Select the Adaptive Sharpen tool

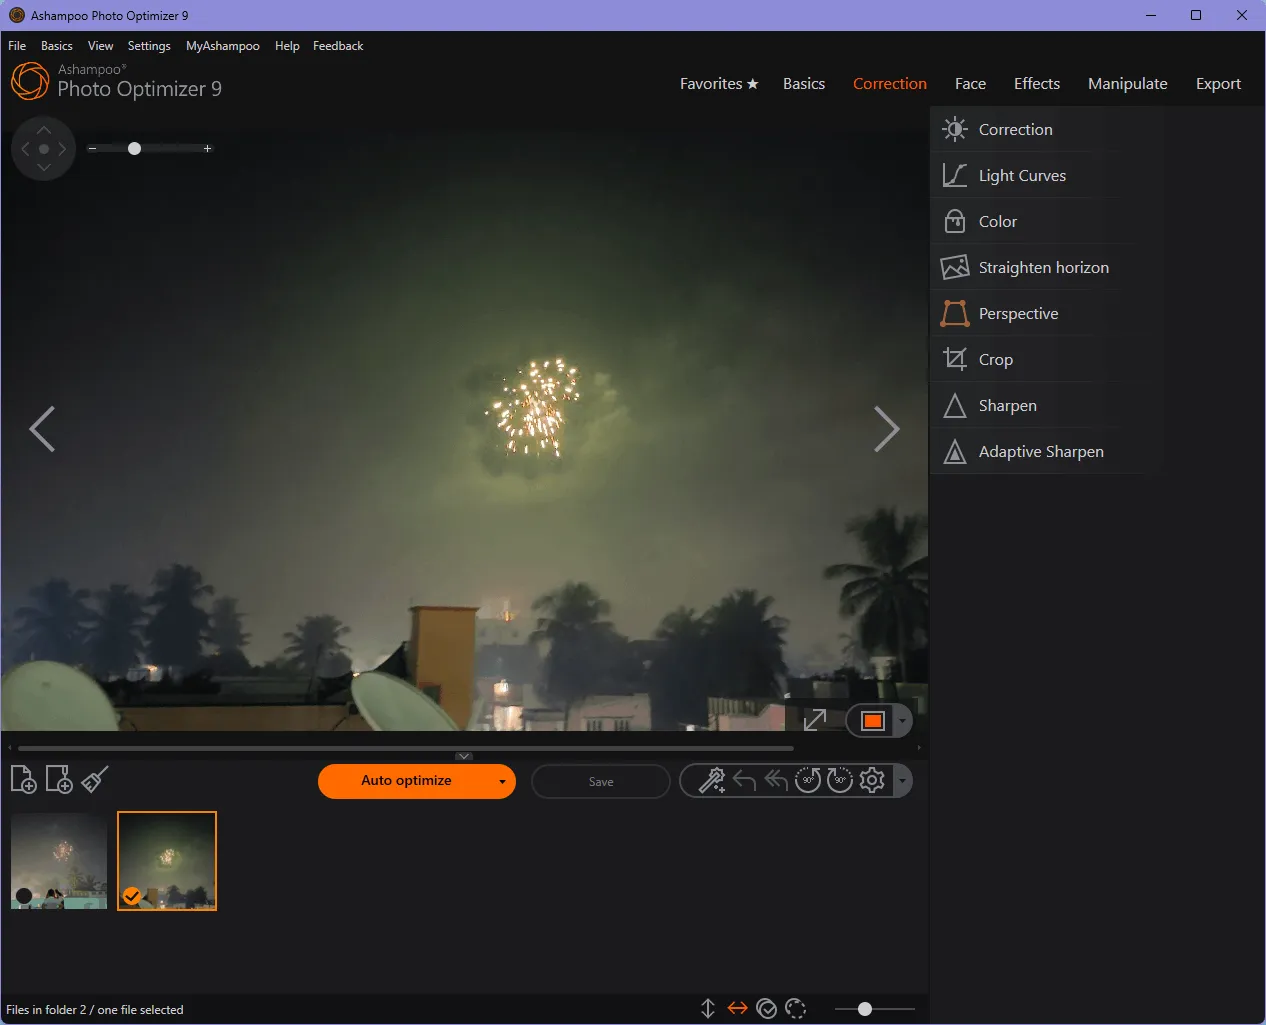tap(1041, 451)
